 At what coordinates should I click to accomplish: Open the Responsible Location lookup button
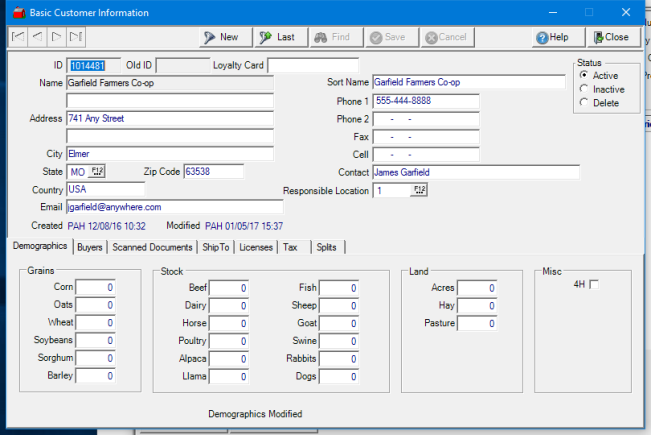point(418,190)
